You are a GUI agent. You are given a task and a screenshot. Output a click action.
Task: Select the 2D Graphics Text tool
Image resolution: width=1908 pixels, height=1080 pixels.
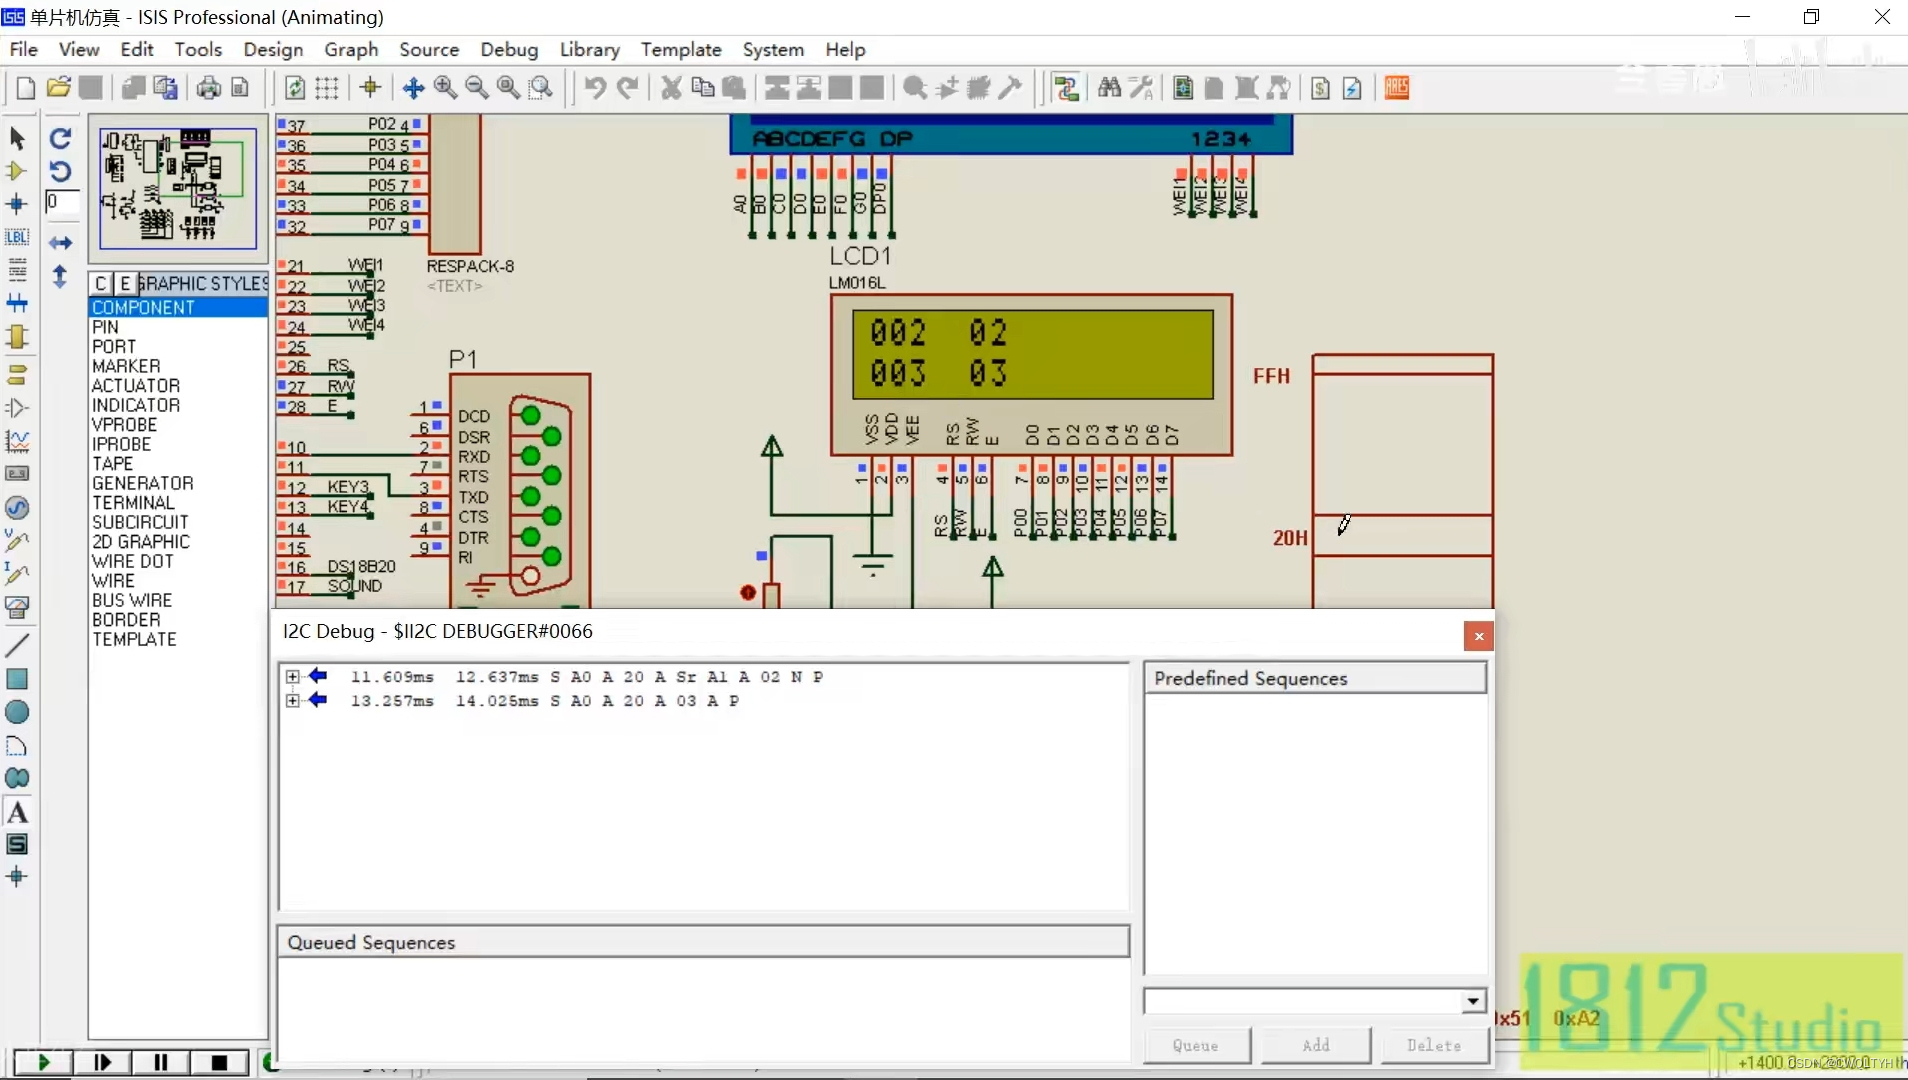(17, 812)
